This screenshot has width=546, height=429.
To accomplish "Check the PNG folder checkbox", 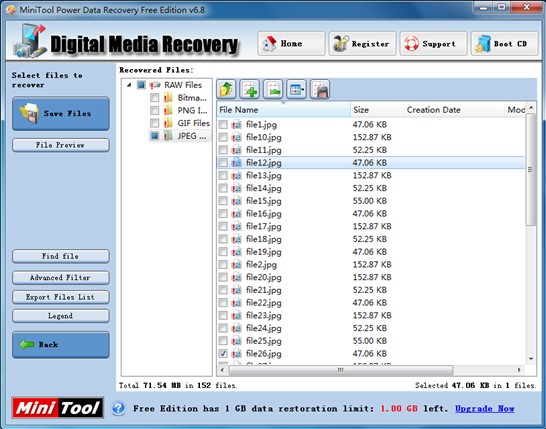I will (154, 110).
